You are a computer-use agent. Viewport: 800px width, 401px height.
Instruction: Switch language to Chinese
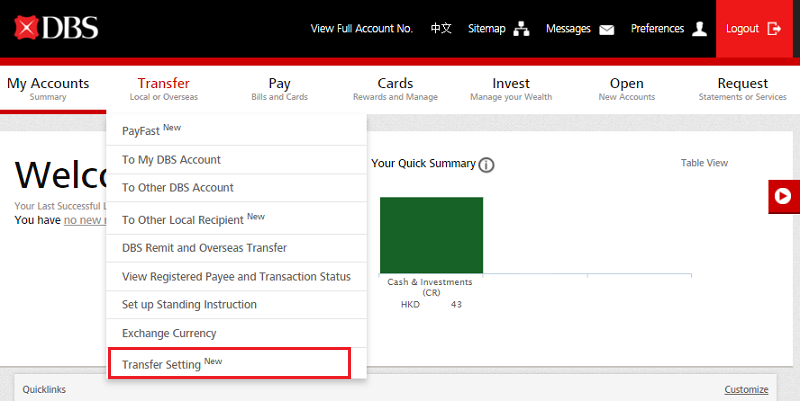(x=441, y=29)
